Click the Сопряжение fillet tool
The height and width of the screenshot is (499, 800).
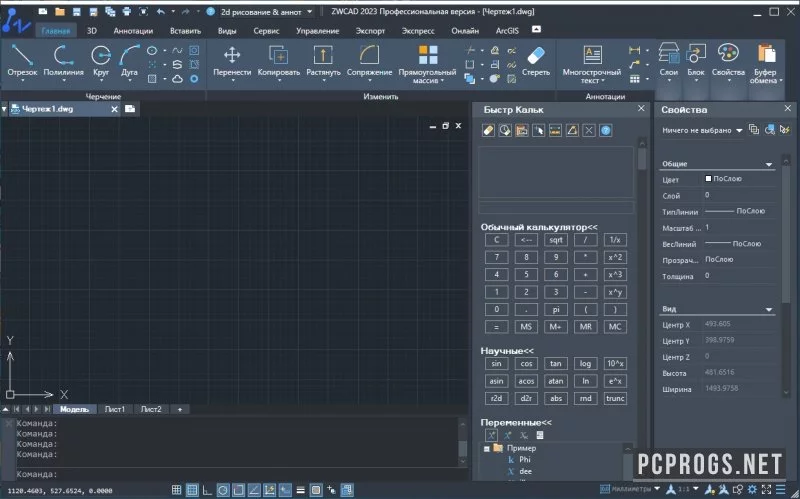coord(369,61)
